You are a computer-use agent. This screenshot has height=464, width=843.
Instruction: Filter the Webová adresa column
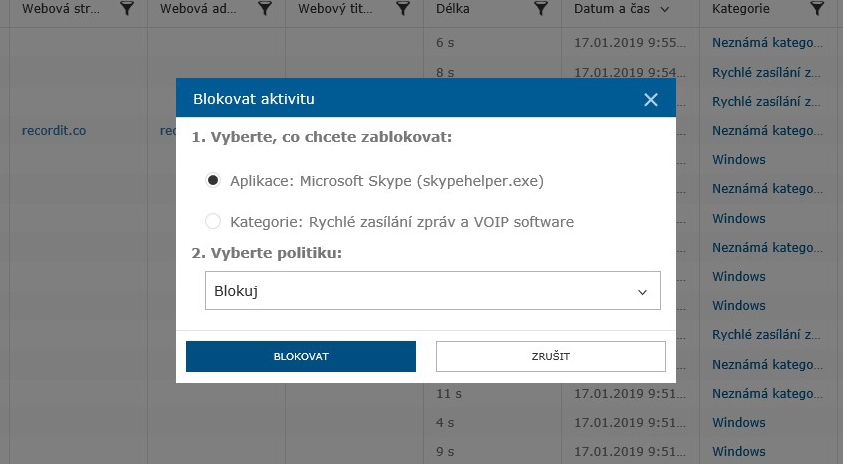[265, 9]
